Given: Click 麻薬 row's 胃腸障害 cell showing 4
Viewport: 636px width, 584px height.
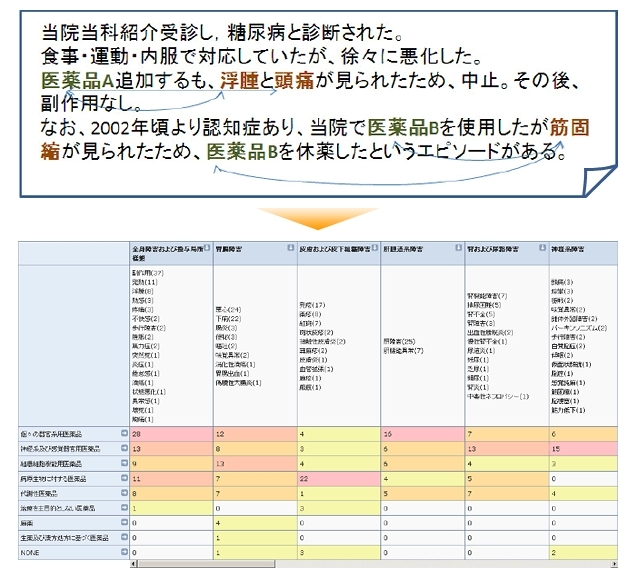Looking at the screenshot, I should click(256, 523).
